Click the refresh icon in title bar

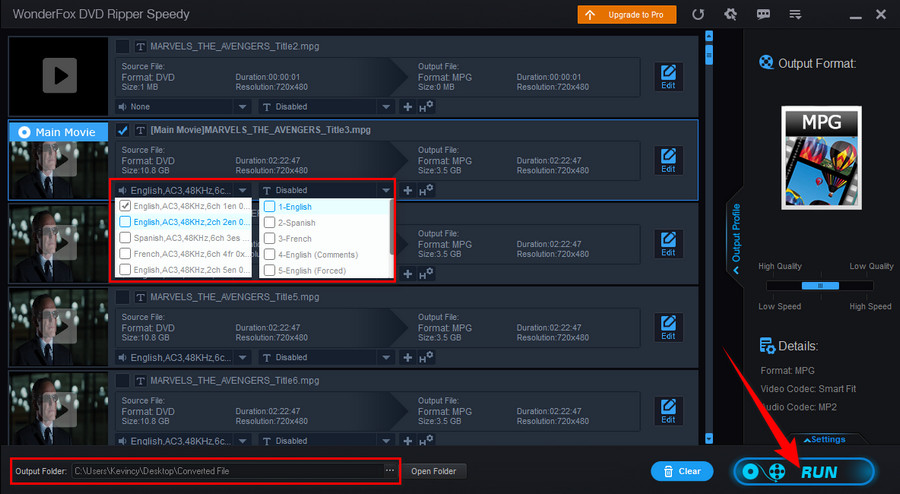(x=698, y=14)
